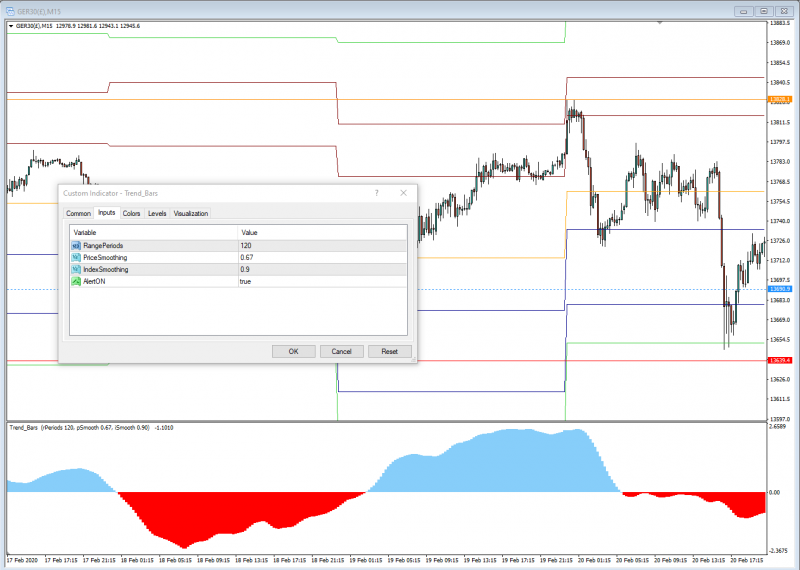
Task: Switch to the Visualization tab
Action: [191, 213]
